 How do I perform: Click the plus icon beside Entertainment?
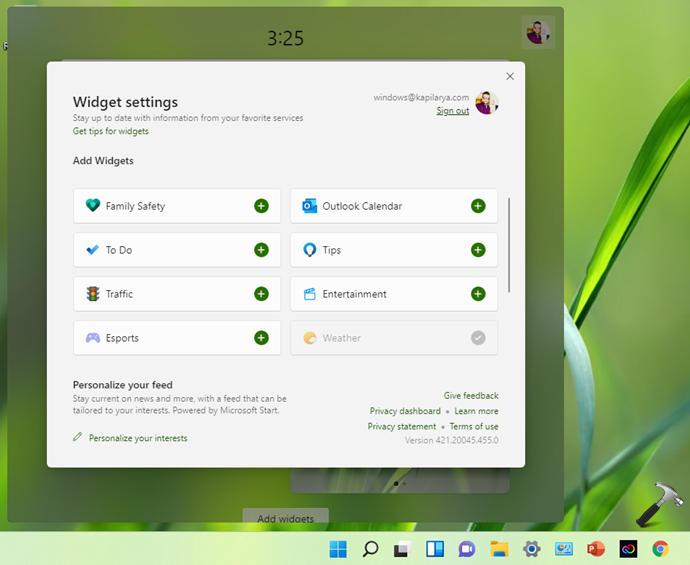coord(478,294)
